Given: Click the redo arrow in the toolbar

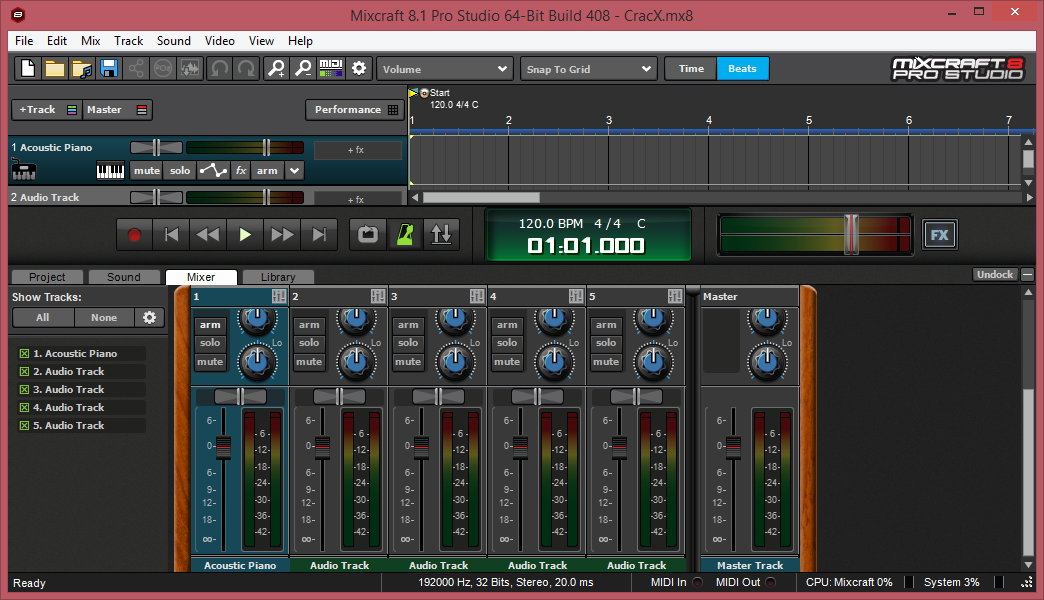Looking at the screenshot, I should [x=246, y=69].
